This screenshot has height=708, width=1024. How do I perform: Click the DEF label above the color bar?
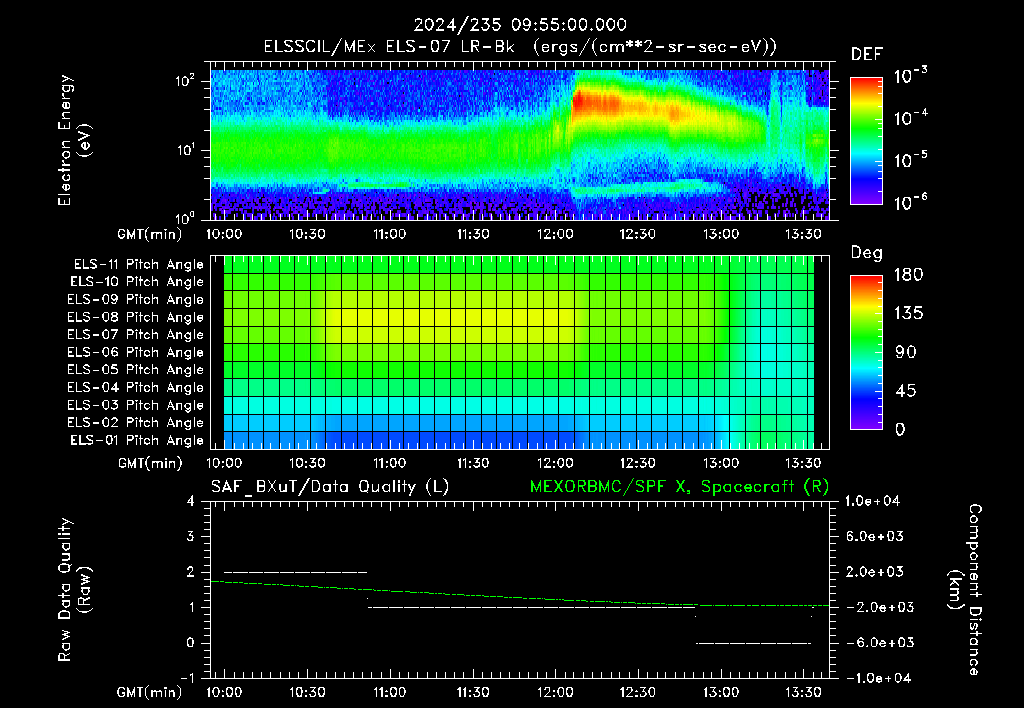(867, 55)
